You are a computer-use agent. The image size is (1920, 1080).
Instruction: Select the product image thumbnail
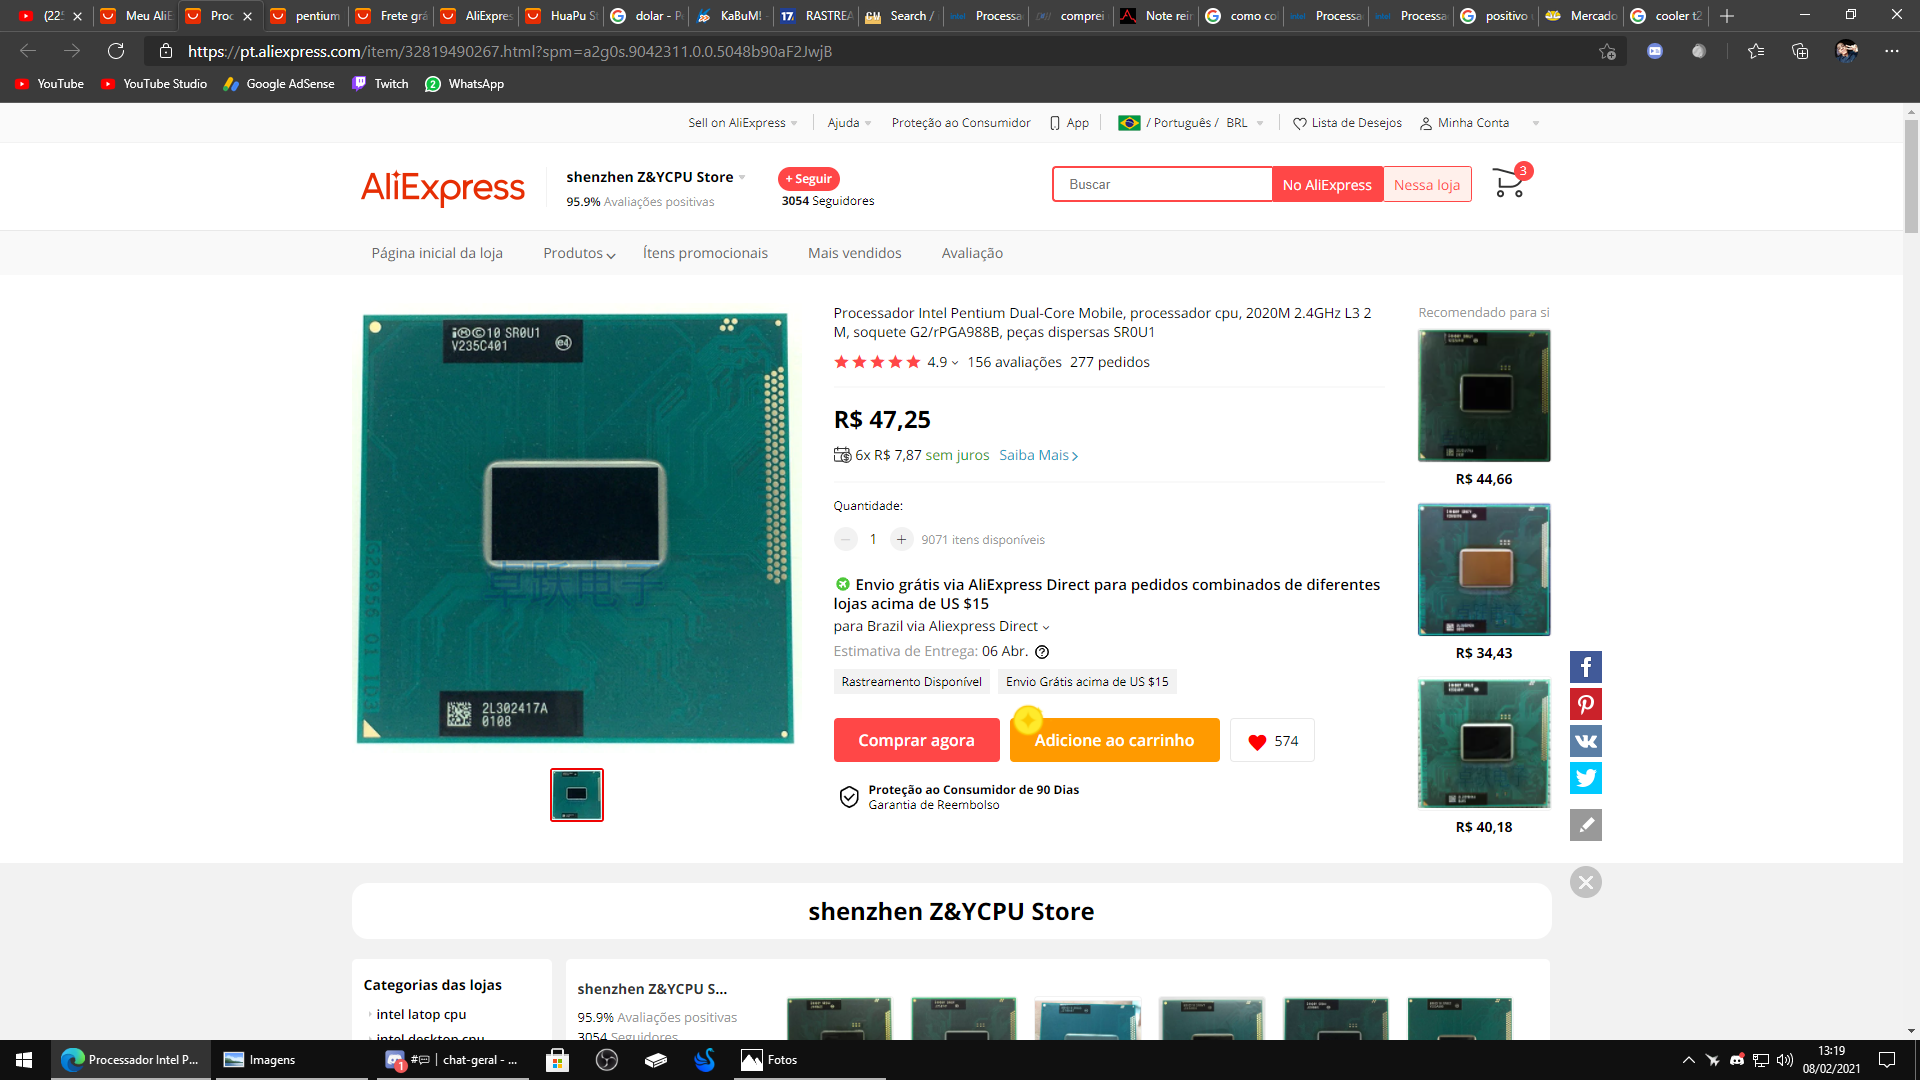tap(577, 795)
